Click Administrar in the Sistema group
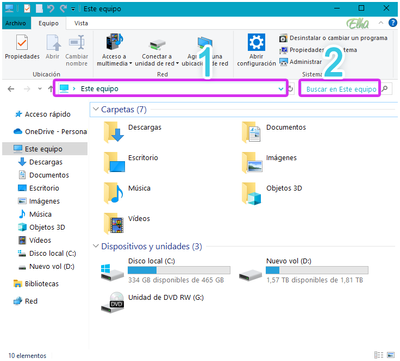Viewport: 400px width, 361px height. [x=301, y=62]
